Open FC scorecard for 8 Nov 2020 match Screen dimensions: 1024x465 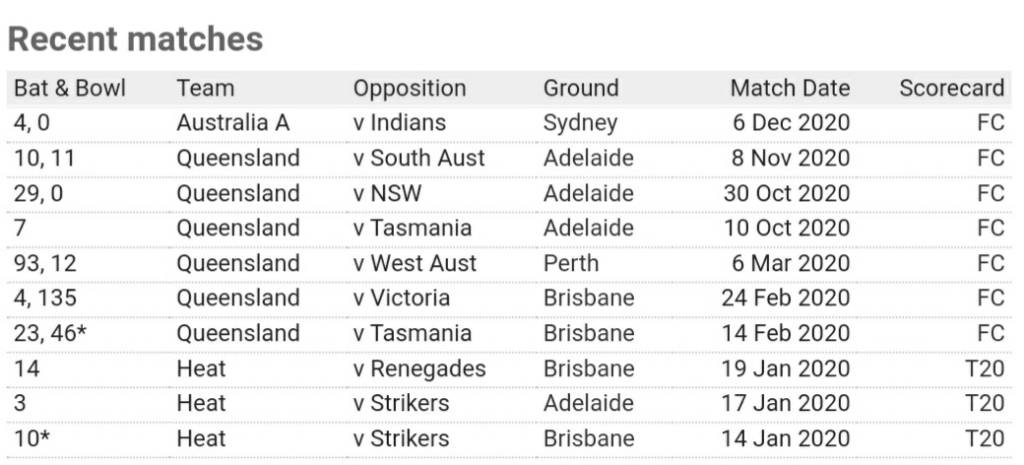pos(991,158)
